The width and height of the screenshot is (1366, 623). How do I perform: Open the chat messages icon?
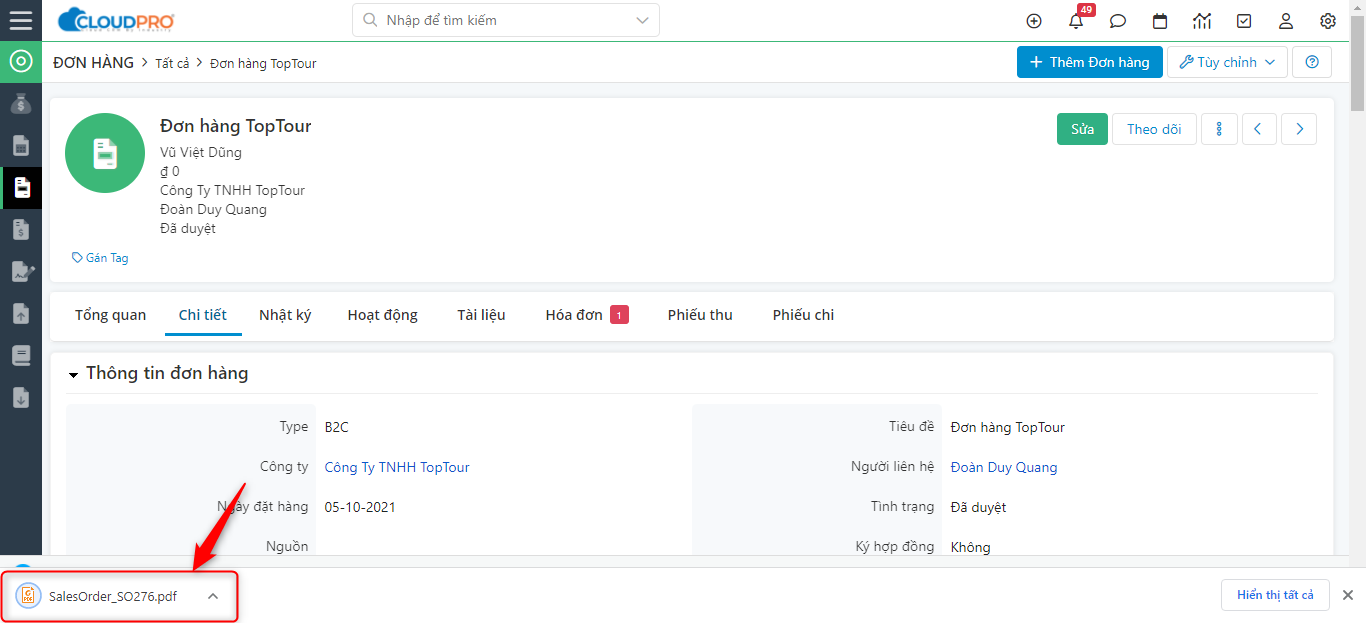1118,21
